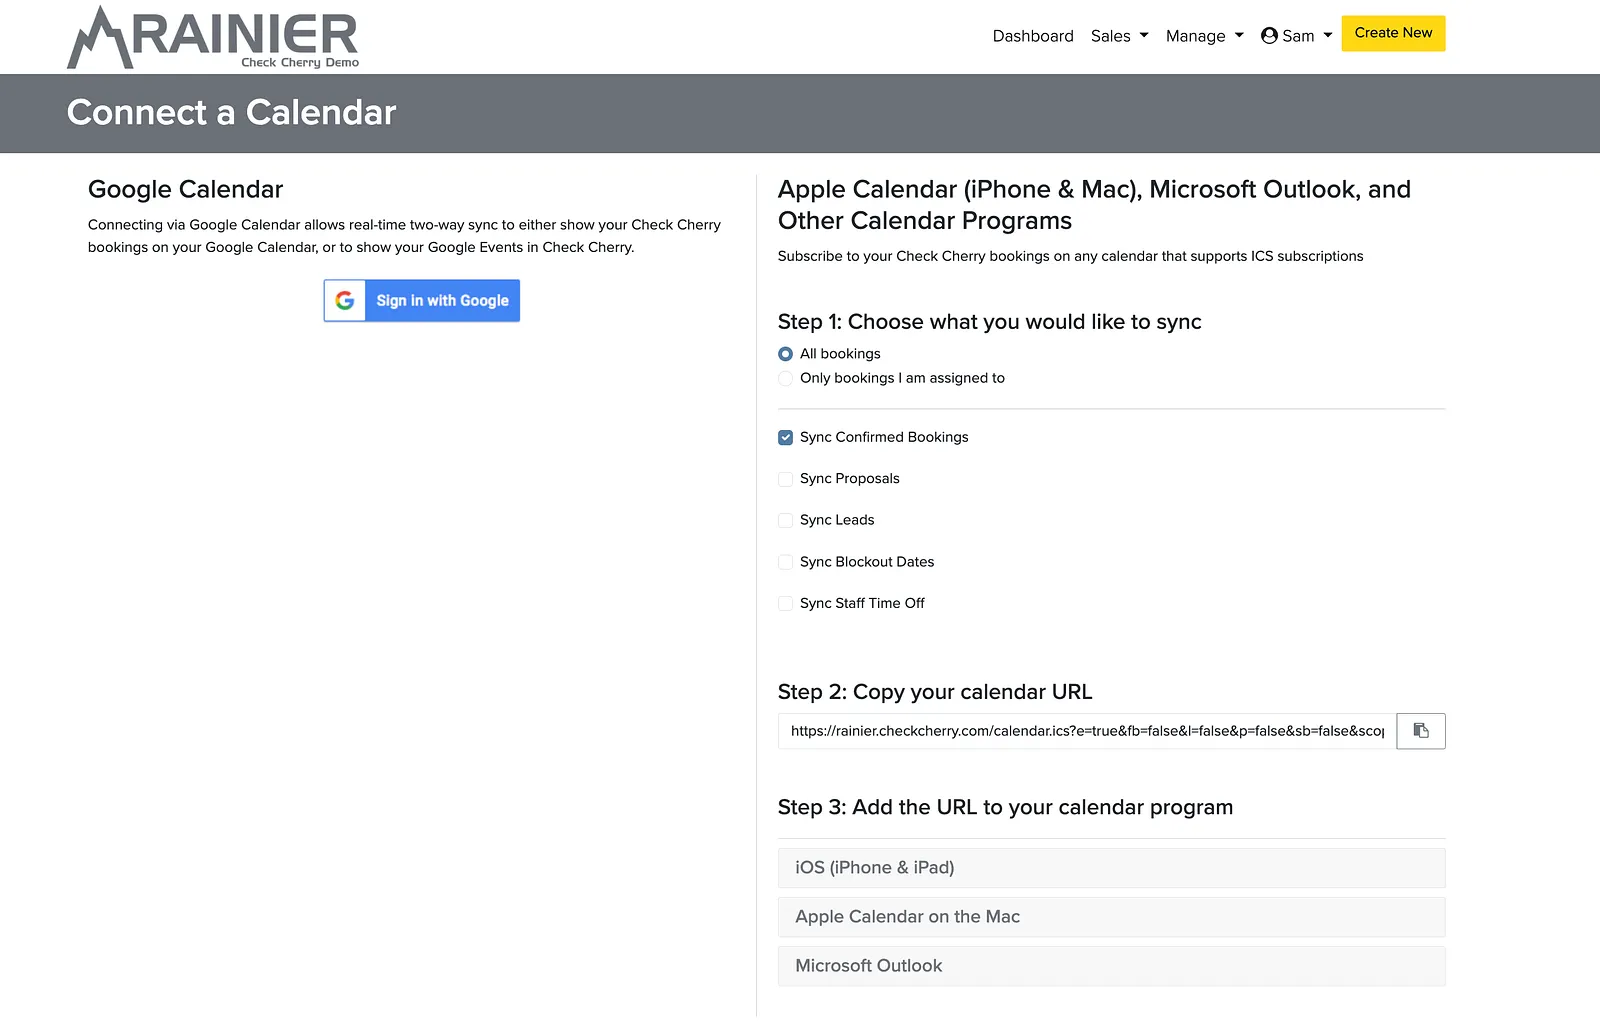Uncheck Sync Confirmed Bookings

pos(785,437)
